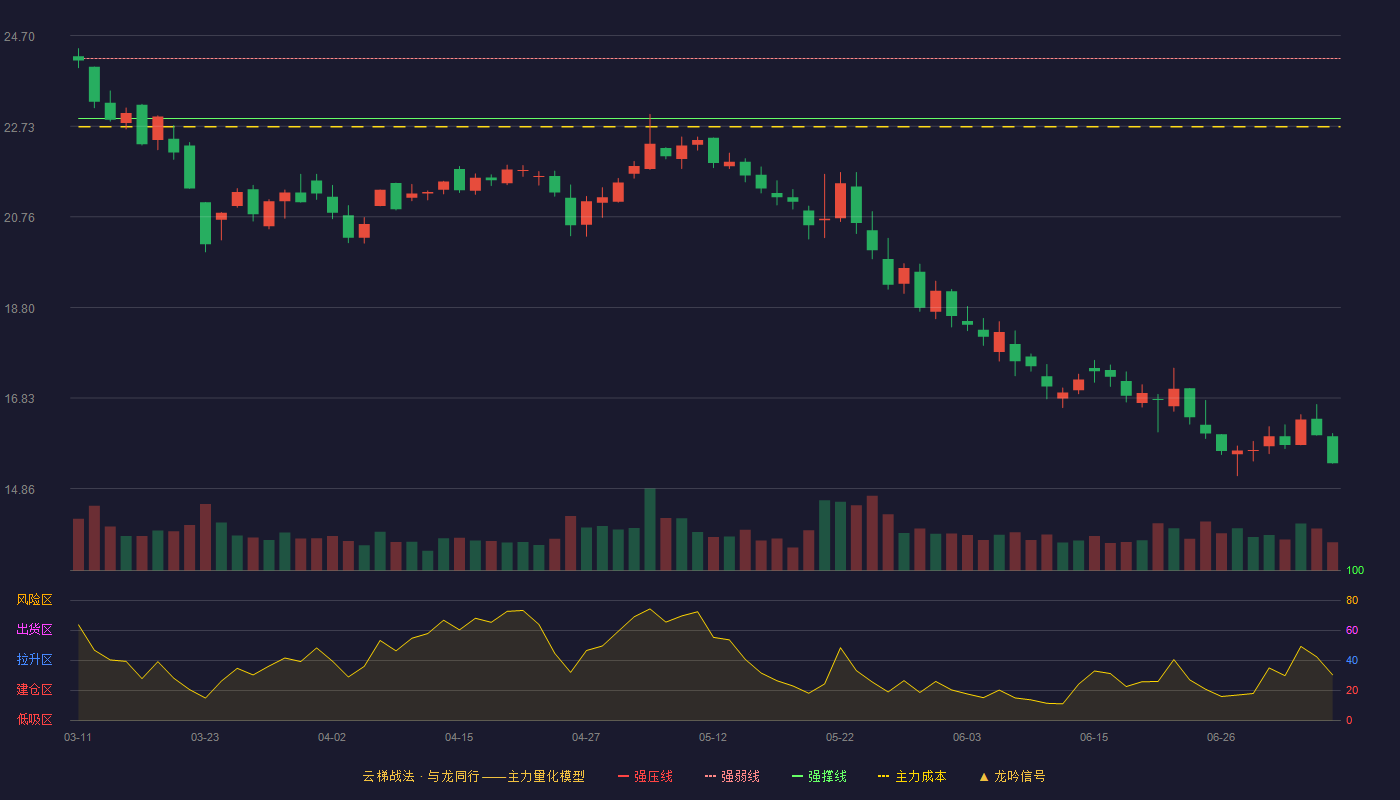Toggle the 强弱线 legend entry

click(x=732, y=776)
